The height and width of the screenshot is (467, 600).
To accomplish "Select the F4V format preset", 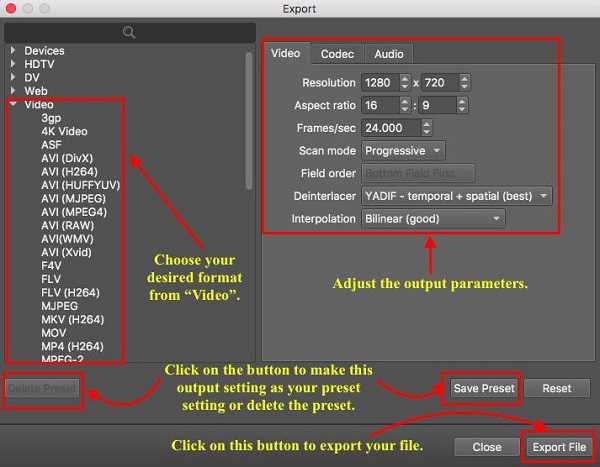I will 51,266.
